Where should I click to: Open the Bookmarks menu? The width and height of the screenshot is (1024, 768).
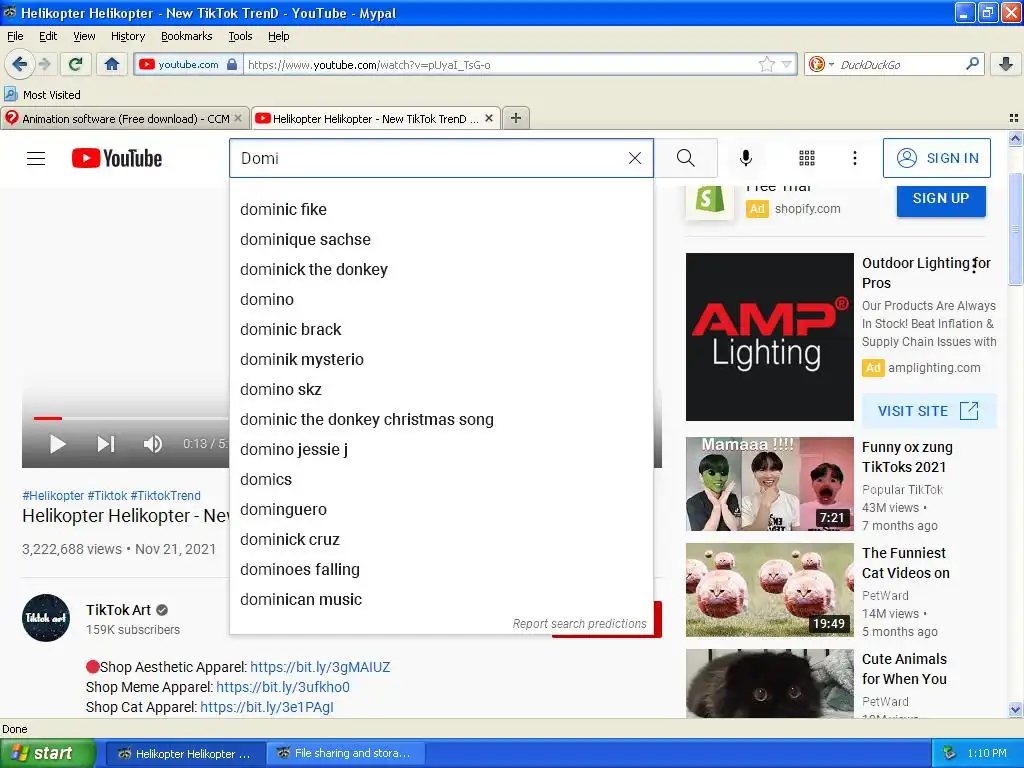coord(187,36)
